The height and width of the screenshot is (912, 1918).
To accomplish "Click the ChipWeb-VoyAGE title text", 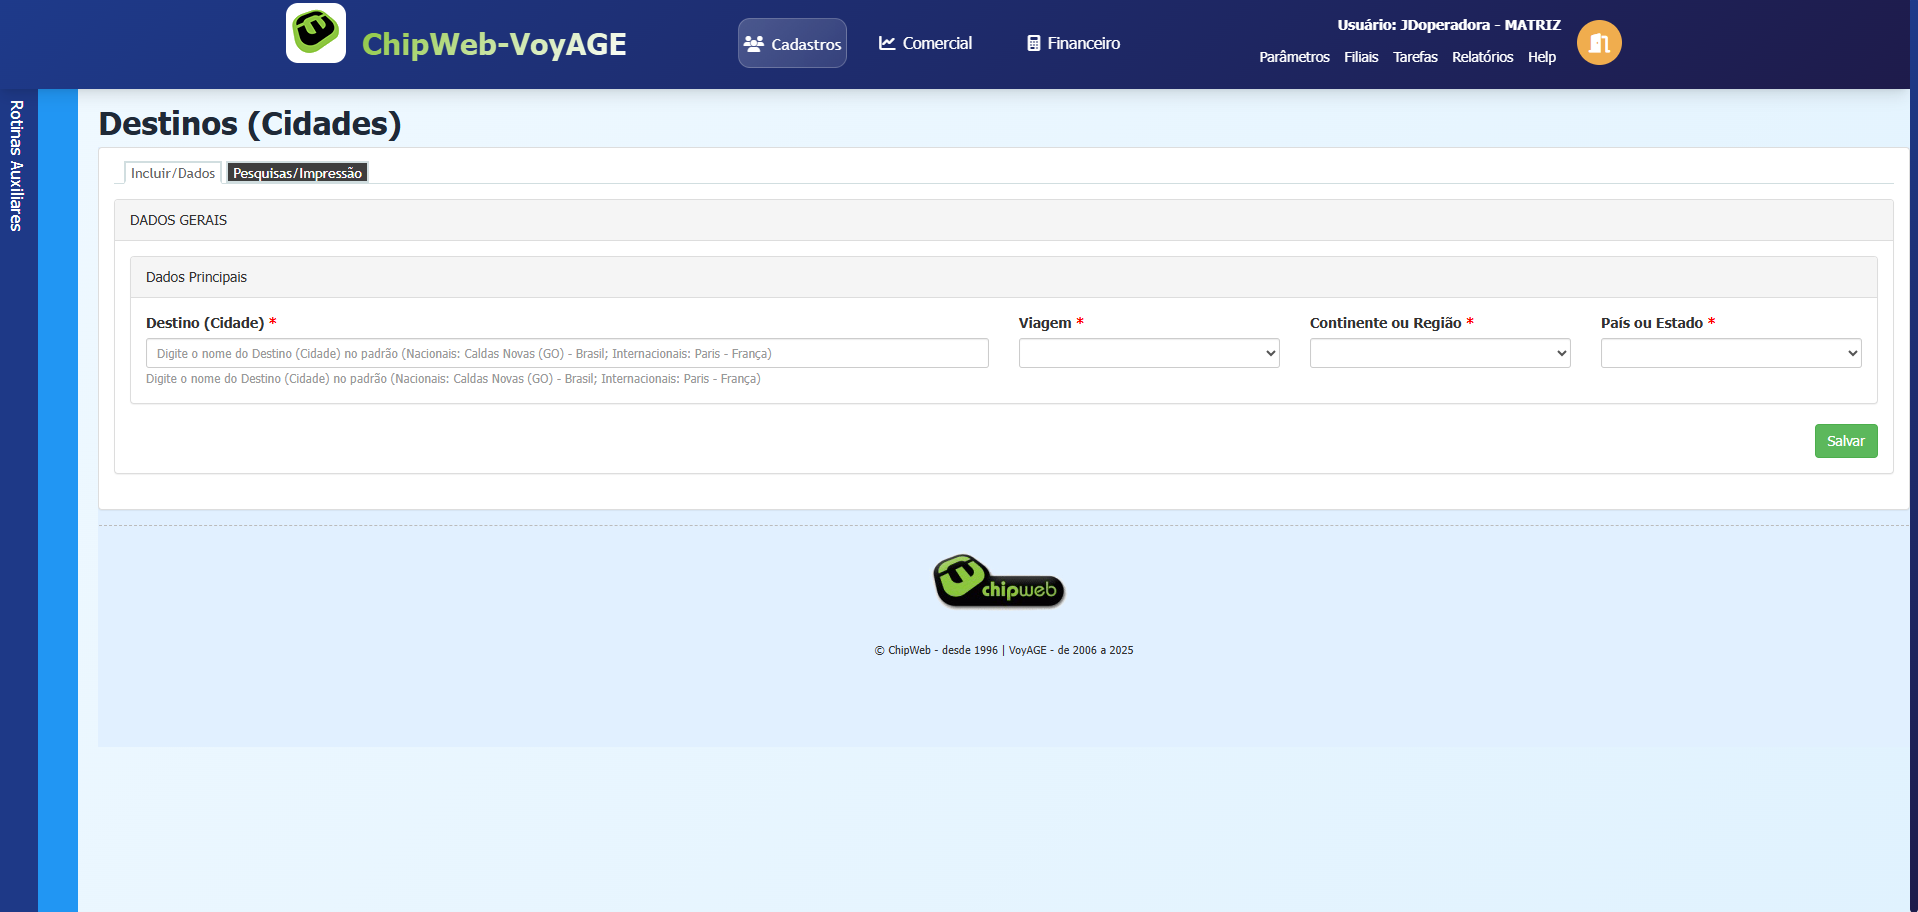I will pos(494,44).
